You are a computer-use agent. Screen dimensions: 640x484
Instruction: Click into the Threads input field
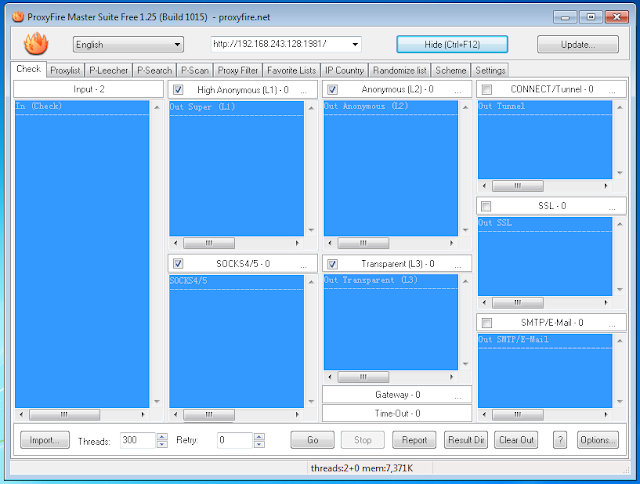[138, 440]
